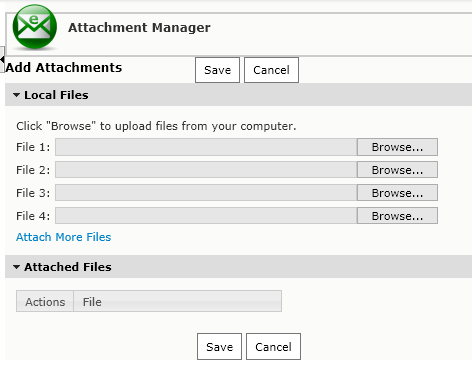This screenshot has height=375, width=472.
Task: Click the Actions column header
Action: coord(45,301)
